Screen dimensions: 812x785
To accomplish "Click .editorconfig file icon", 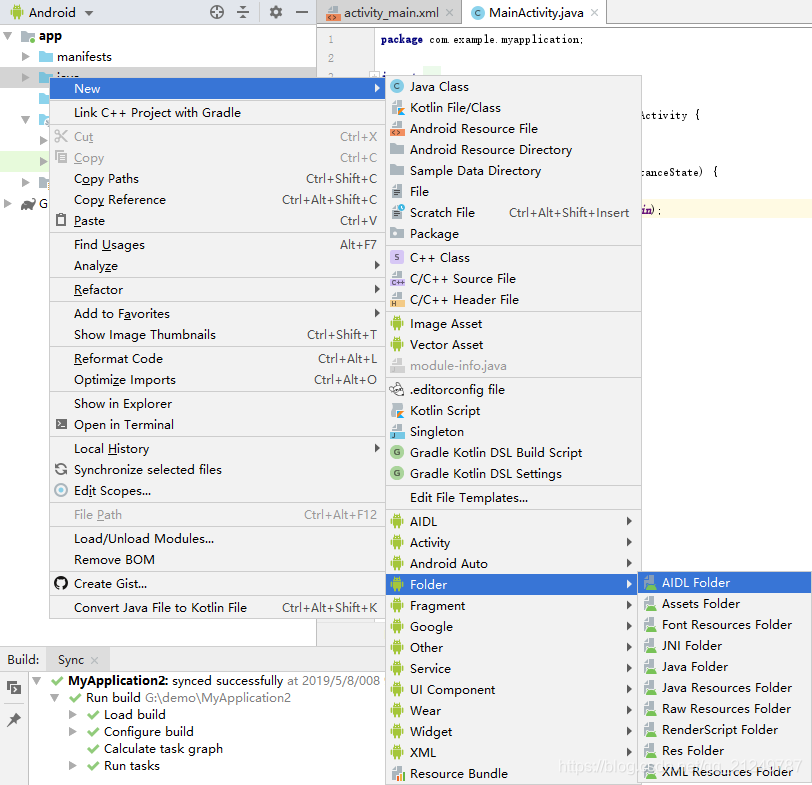I will [397, 389].
